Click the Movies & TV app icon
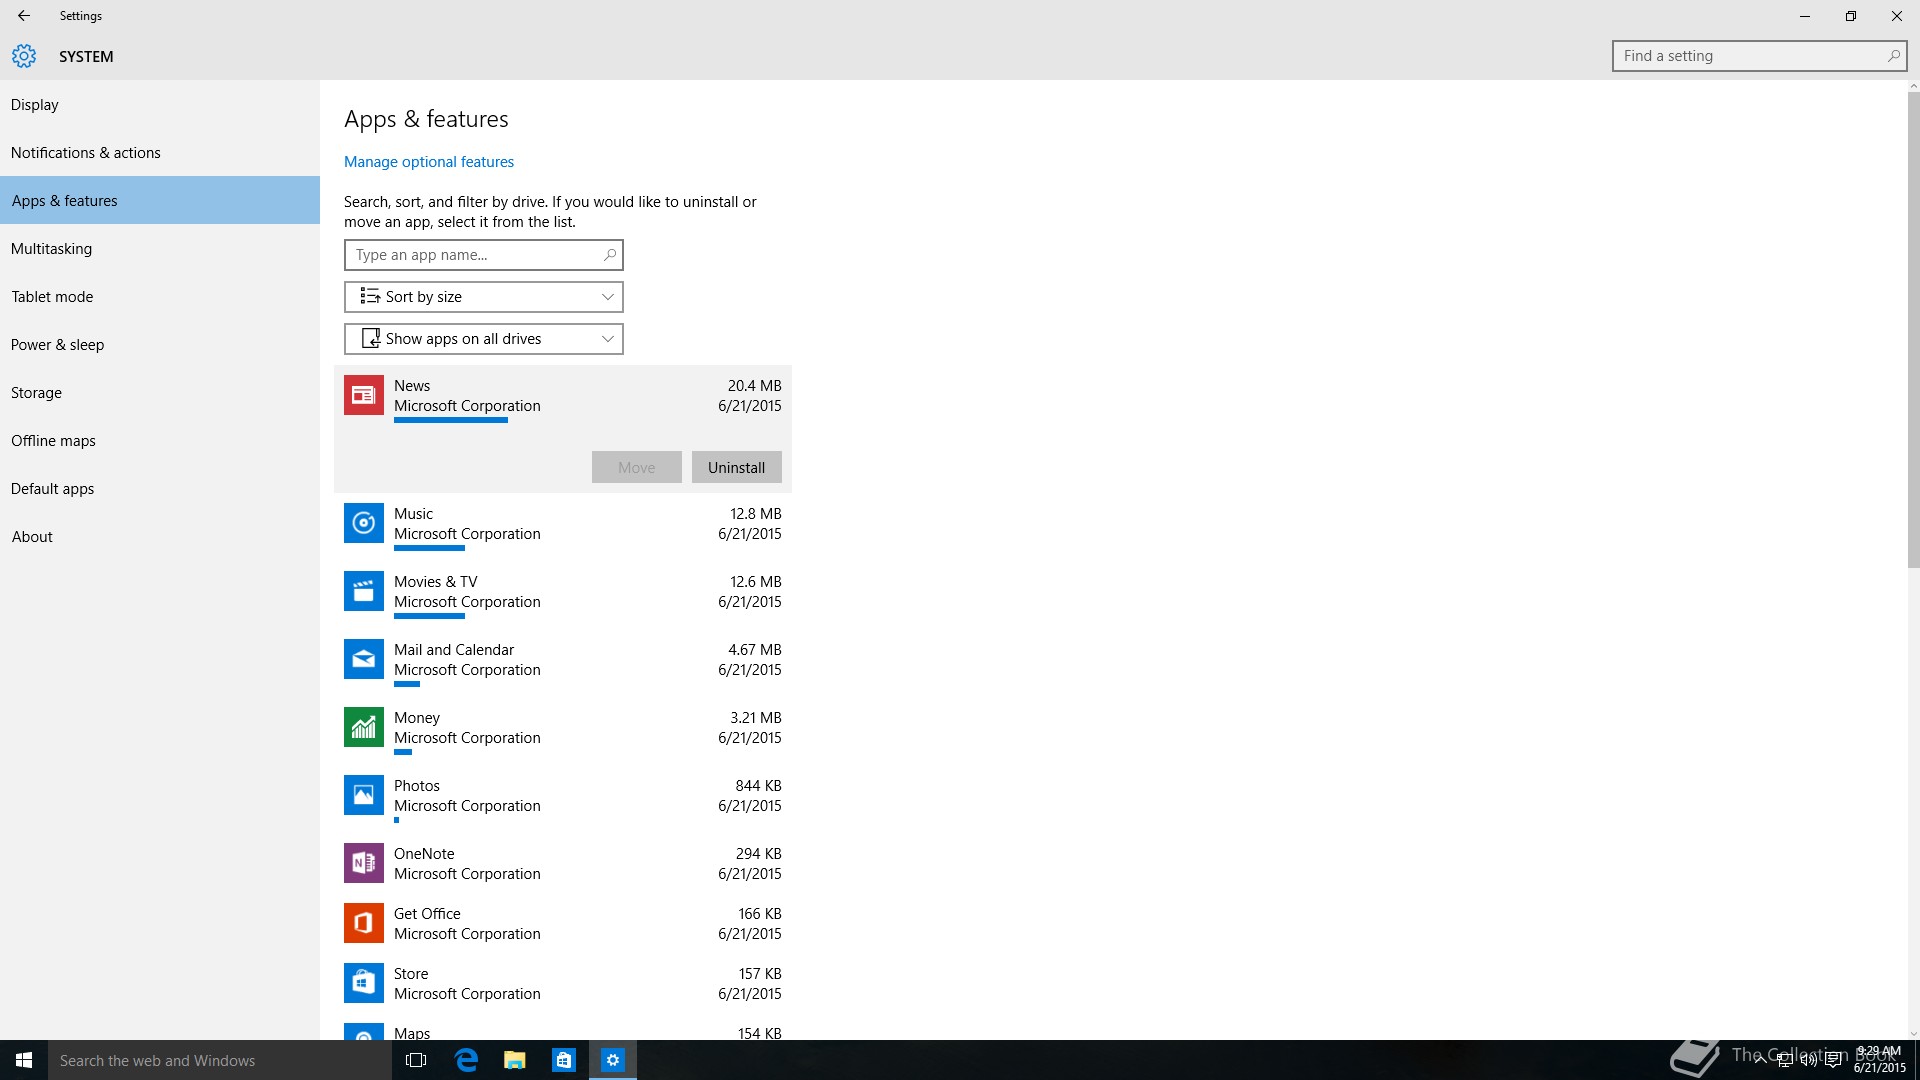The width and height of the screenshot is (1920, 1080). click(364, 591)
